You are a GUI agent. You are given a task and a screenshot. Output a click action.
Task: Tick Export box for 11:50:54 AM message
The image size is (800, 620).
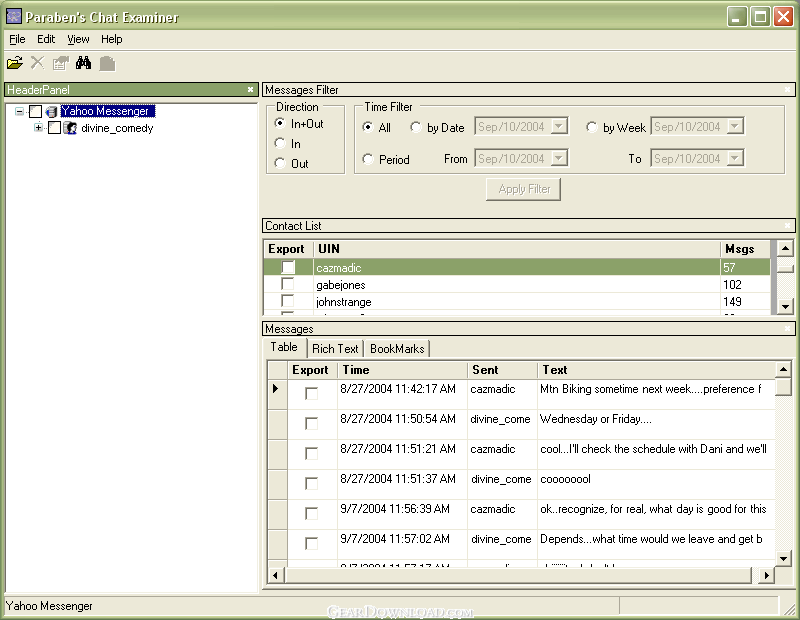point(311,423)
